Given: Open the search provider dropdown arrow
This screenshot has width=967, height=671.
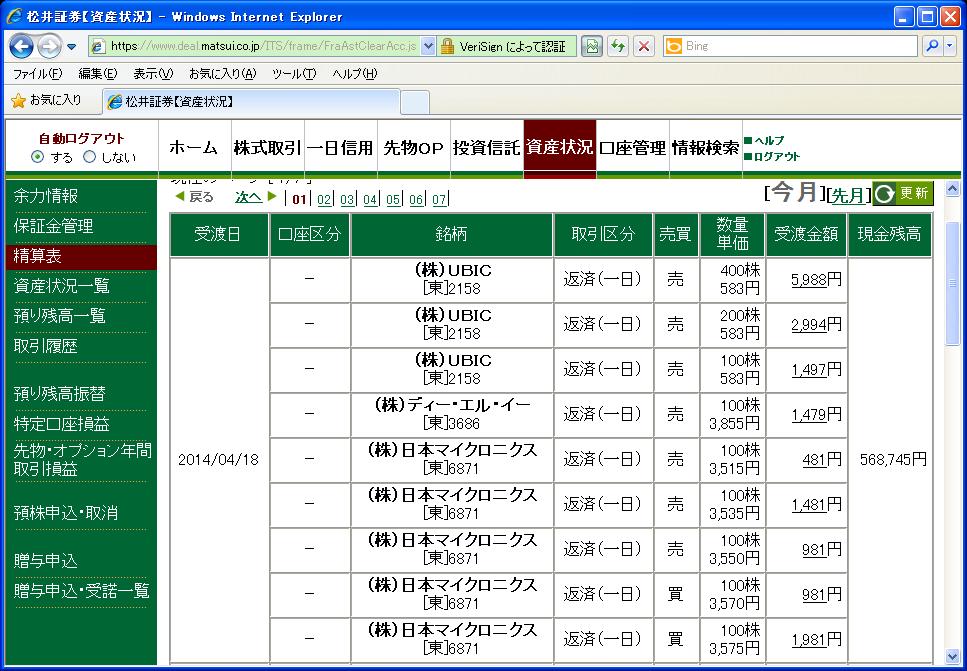Looking at the screenshot, I should (x=950, y=46).
